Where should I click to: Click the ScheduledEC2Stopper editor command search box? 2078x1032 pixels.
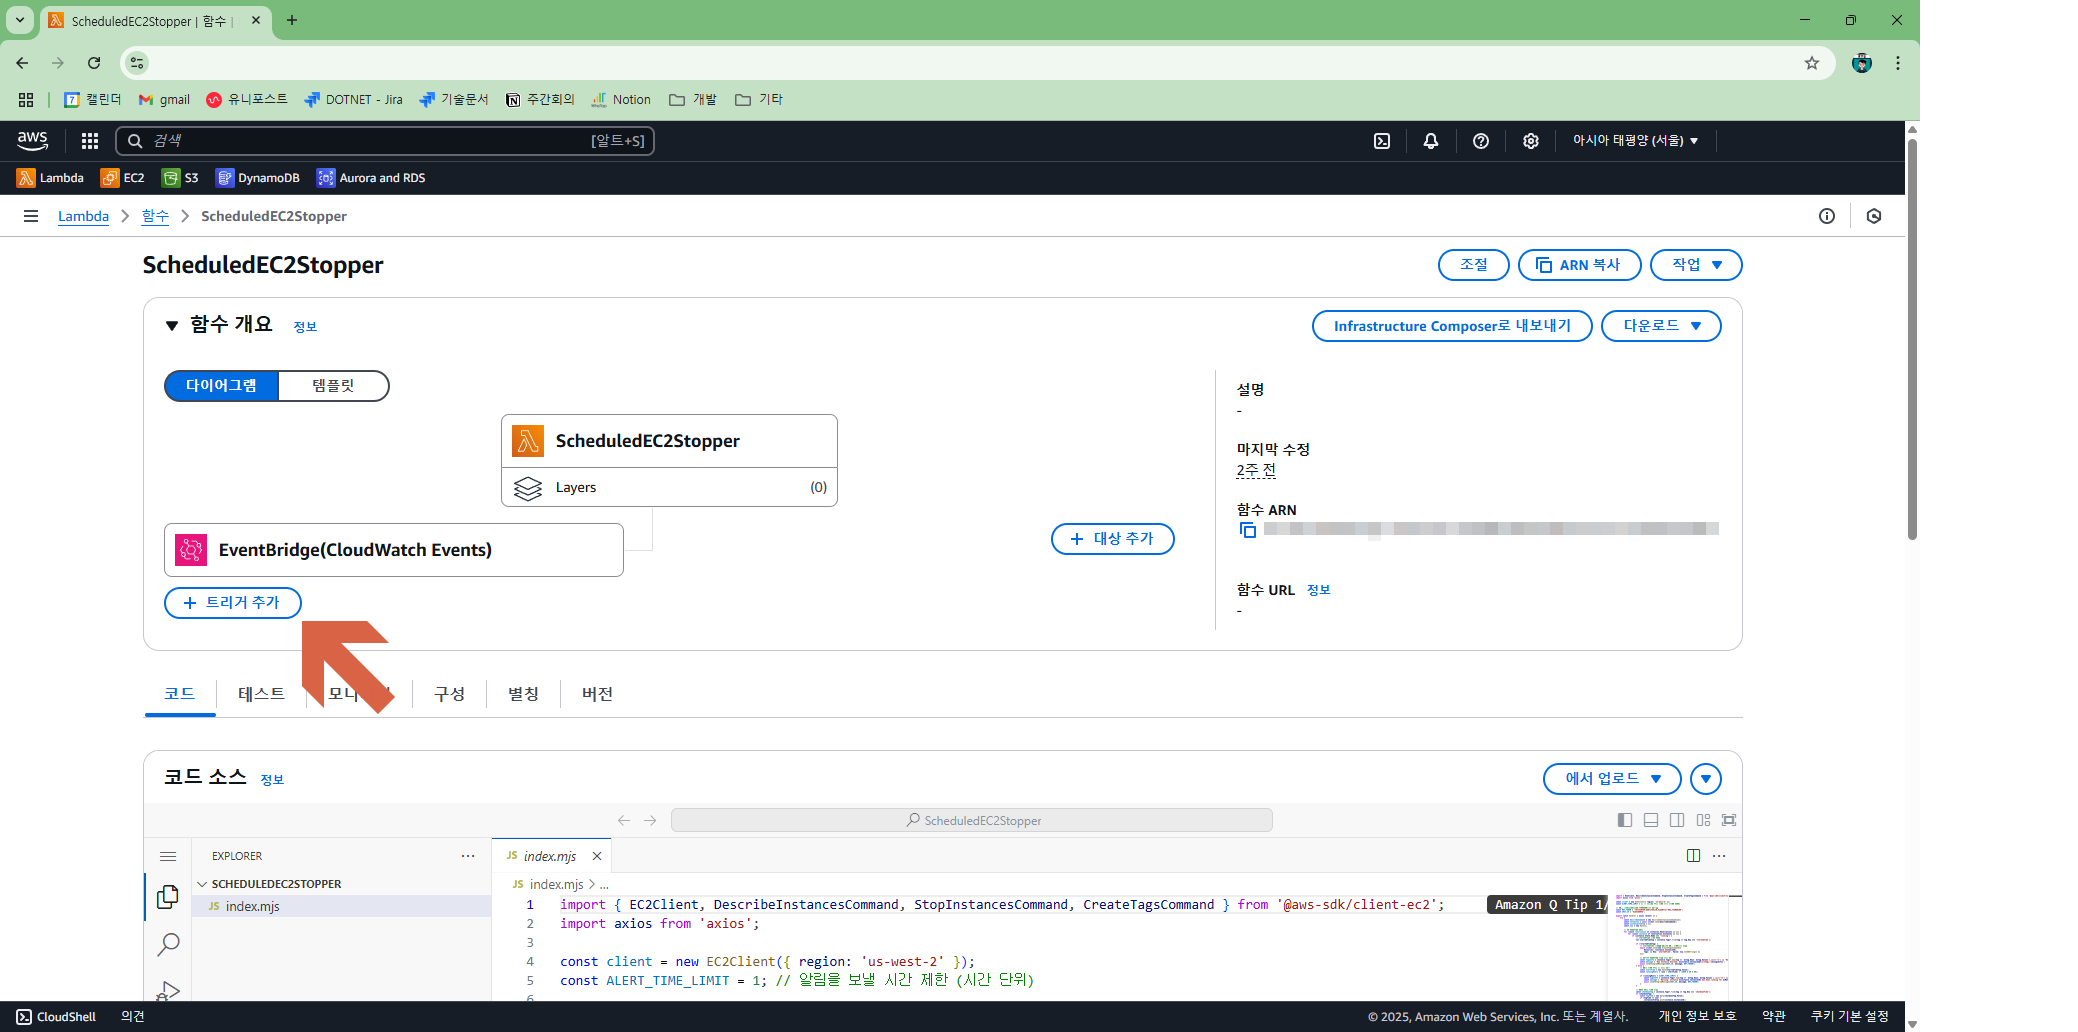click(x=972, y=820)
